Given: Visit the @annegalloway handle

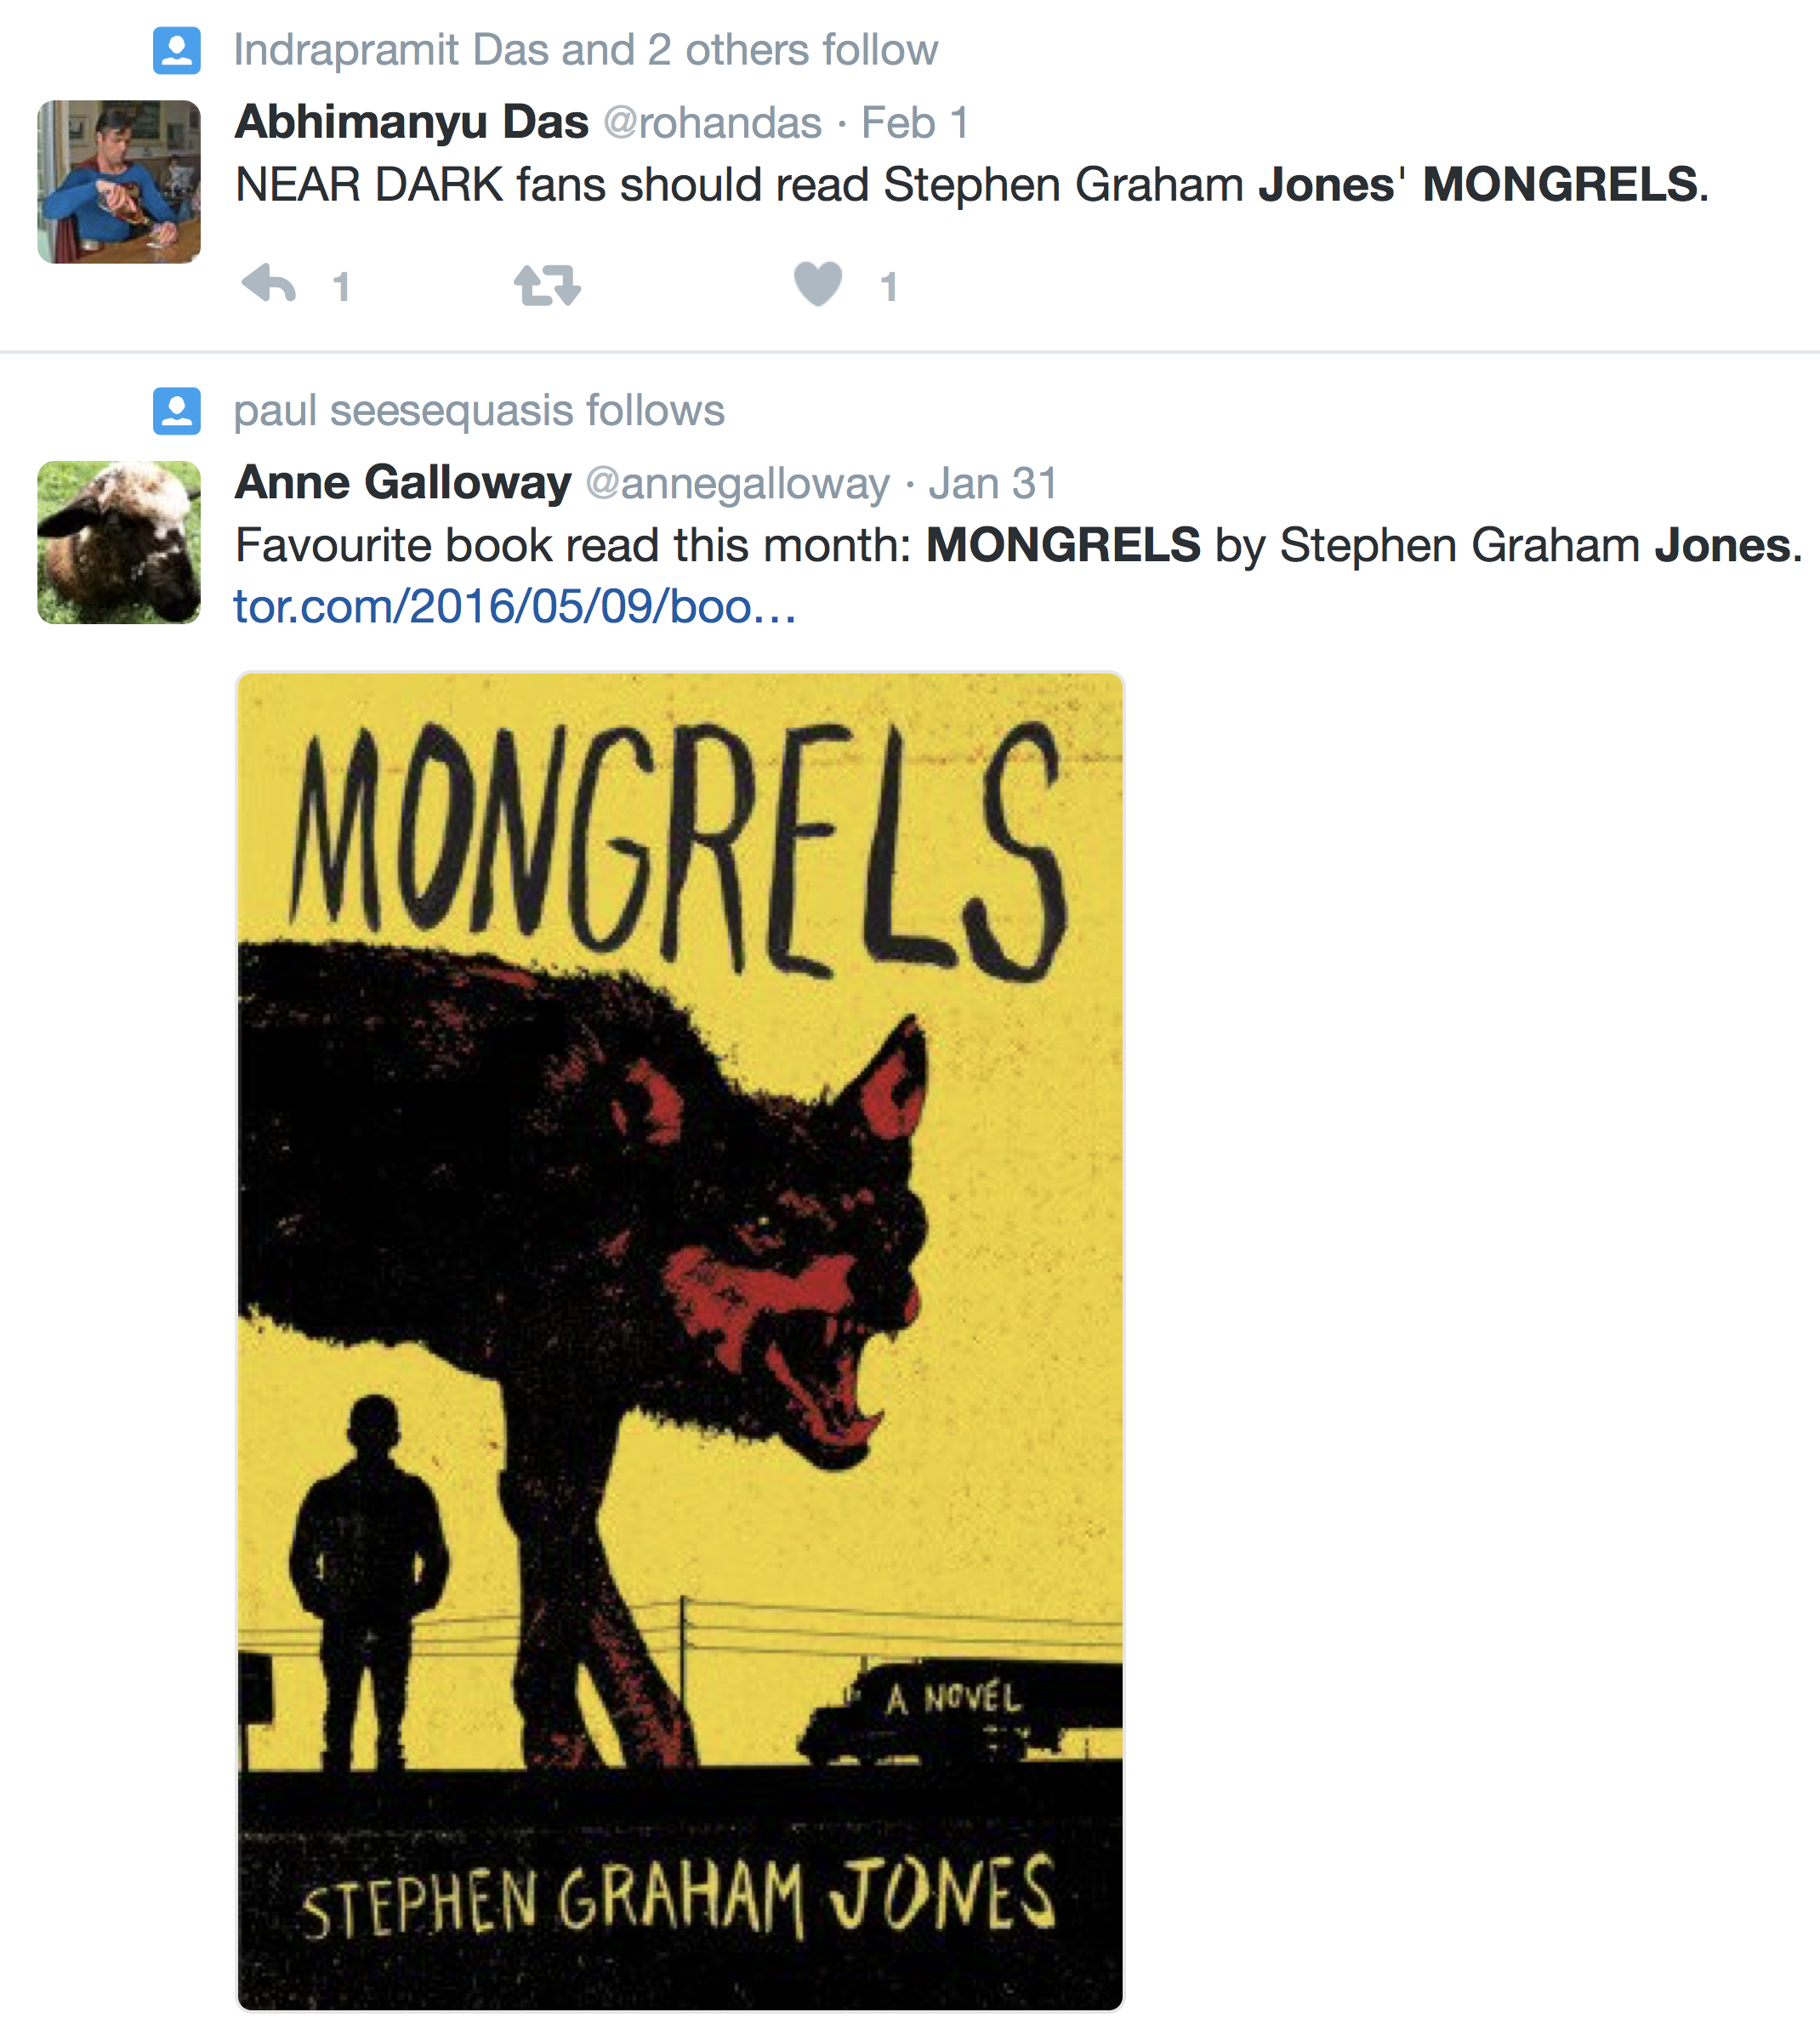Looking at the screenshot, I should [x=737, y=484].
